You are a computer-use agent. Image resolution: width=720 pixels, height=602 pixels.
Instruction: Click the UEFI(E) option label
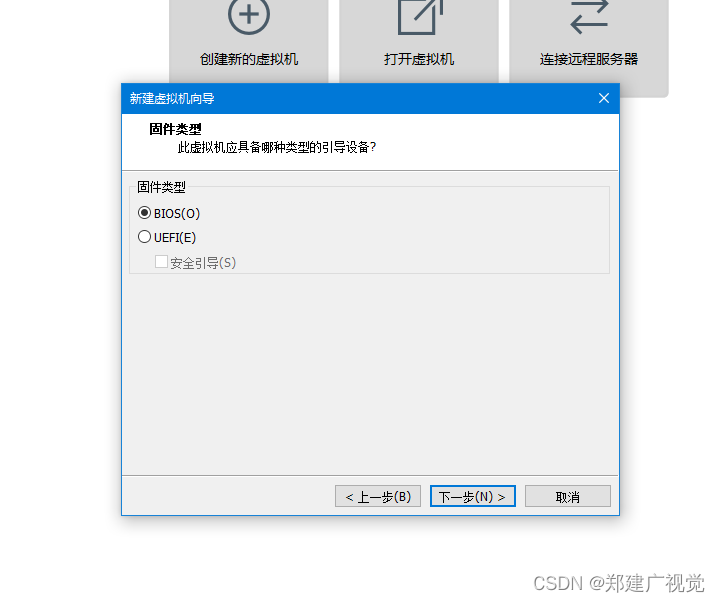coord(175,237)
